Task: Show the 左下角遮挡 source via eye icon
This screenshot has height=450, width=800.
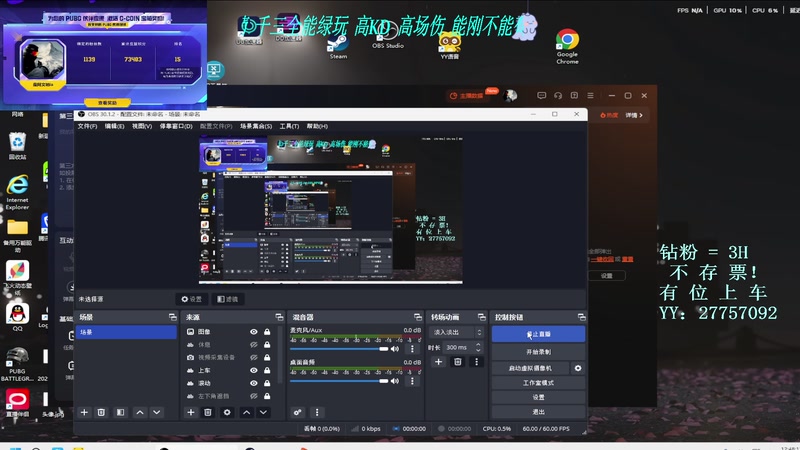Action: tap(254, 396)
